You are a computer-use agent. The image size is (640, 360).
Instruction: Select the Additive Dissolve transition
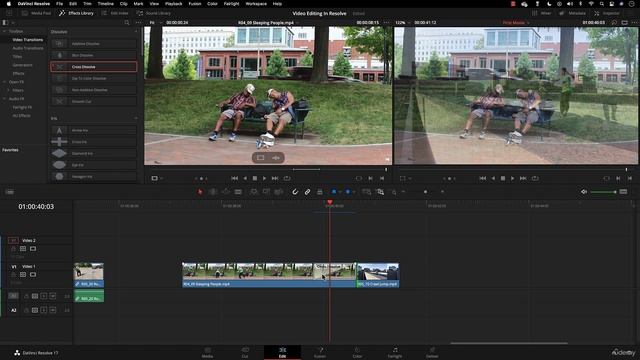pyautogui.click(x=93, y=43)
